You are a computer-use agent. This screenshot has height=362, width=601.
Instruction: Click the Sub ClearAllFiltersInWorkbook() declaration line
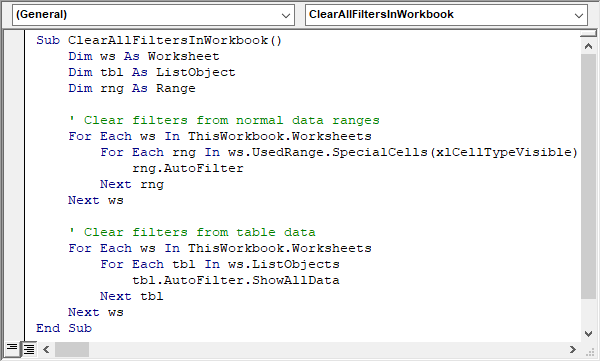[159, 40]
